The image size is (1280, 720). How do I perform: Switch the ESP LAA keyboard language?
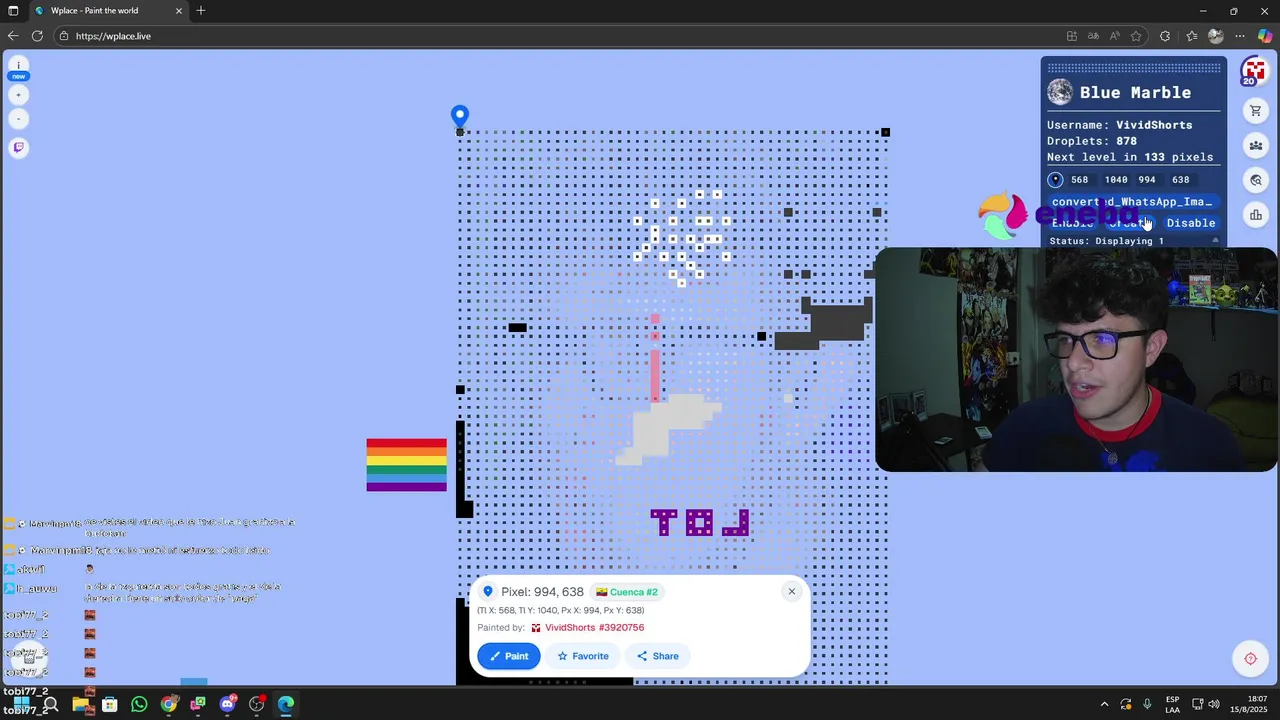(x=1172, y=704)
